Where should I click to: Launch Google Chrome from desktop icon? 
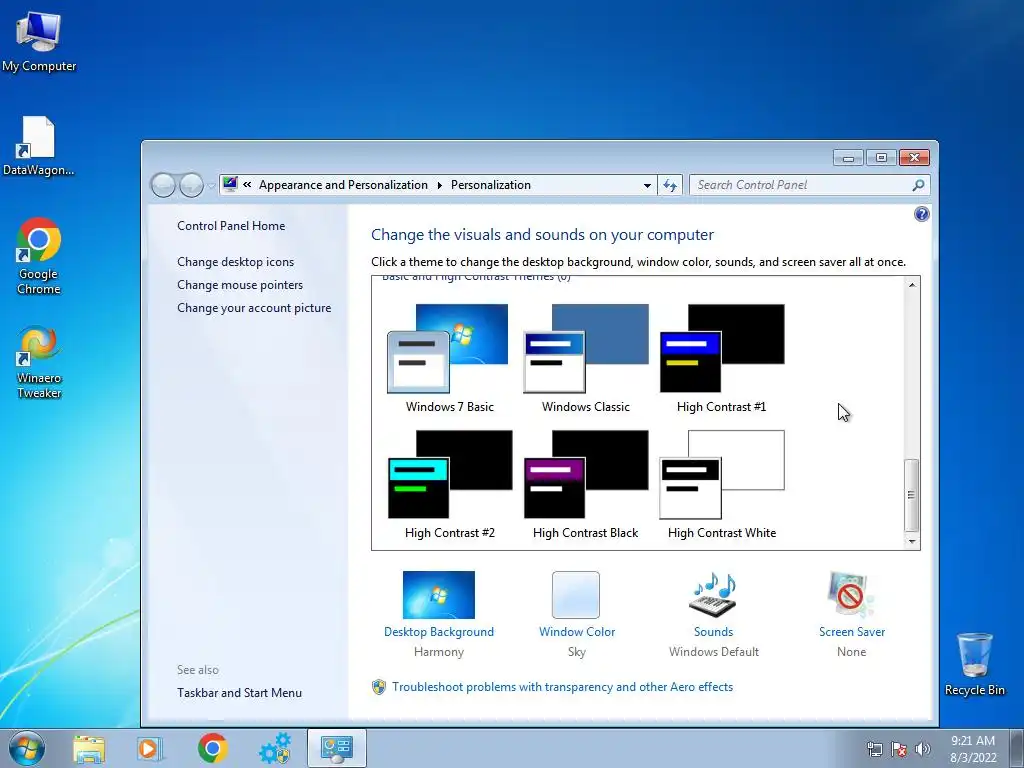(39, 255)
